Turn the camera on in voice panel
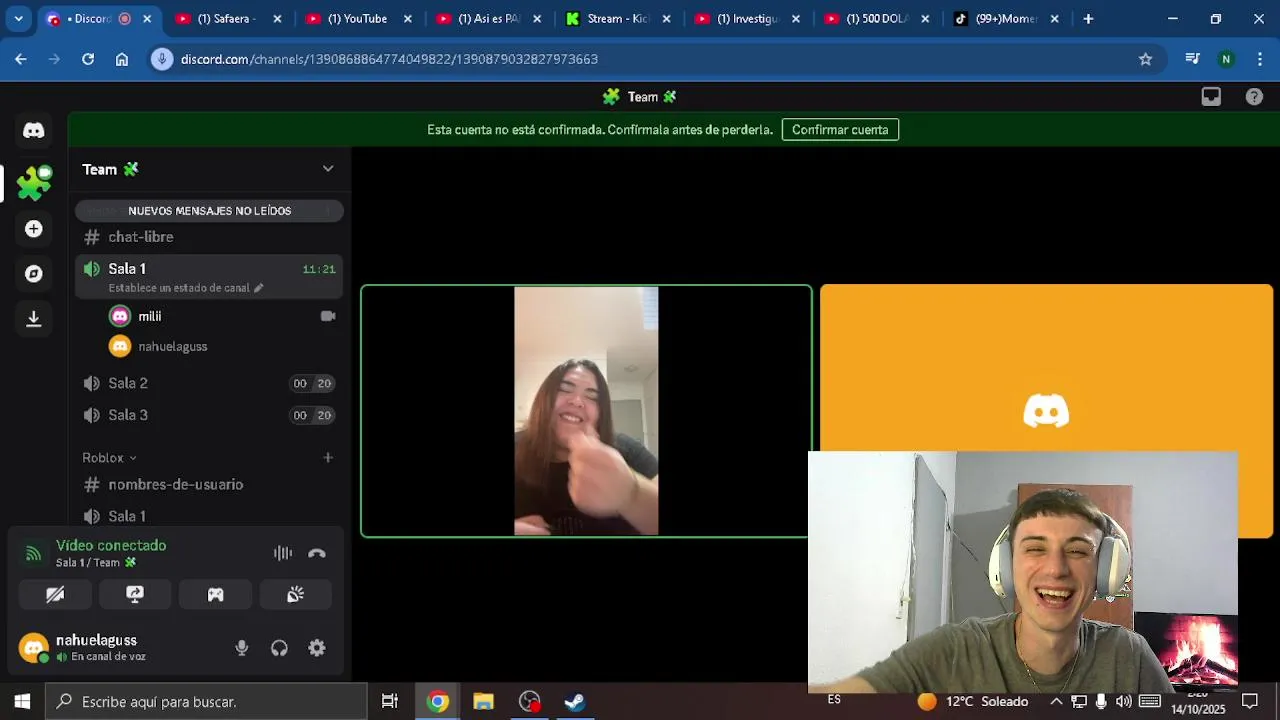 55,594
